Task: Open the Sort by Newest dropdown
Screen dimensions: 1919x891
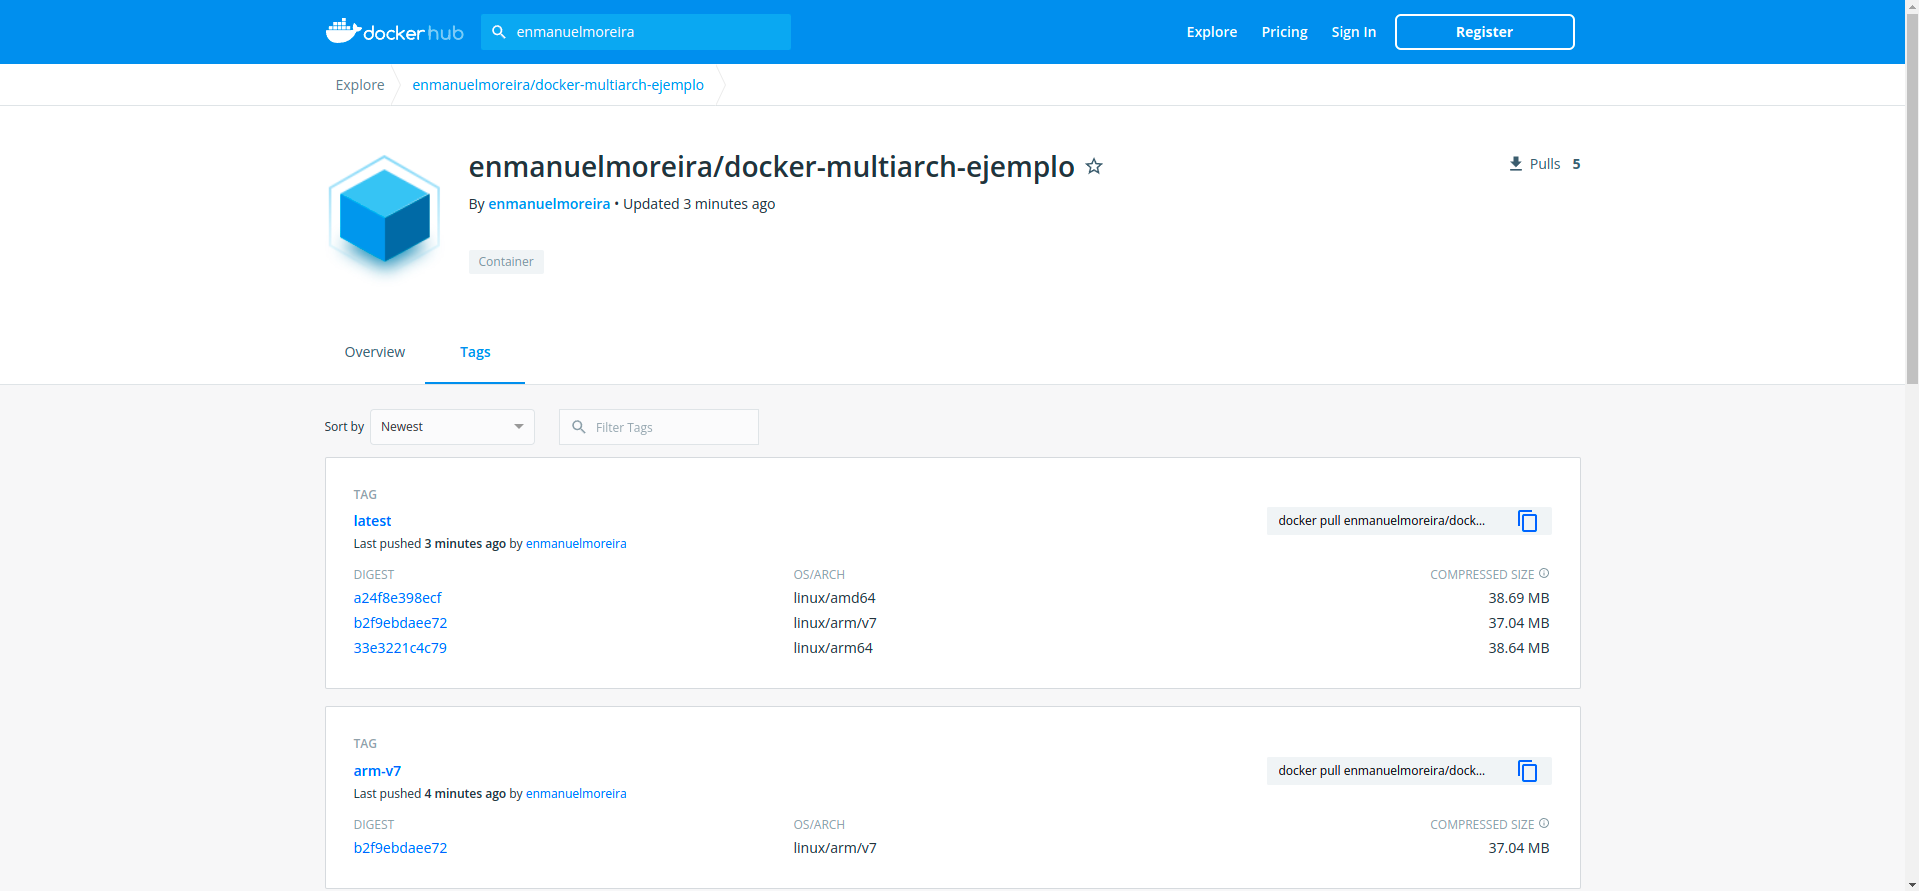Action: click(452, 427)
